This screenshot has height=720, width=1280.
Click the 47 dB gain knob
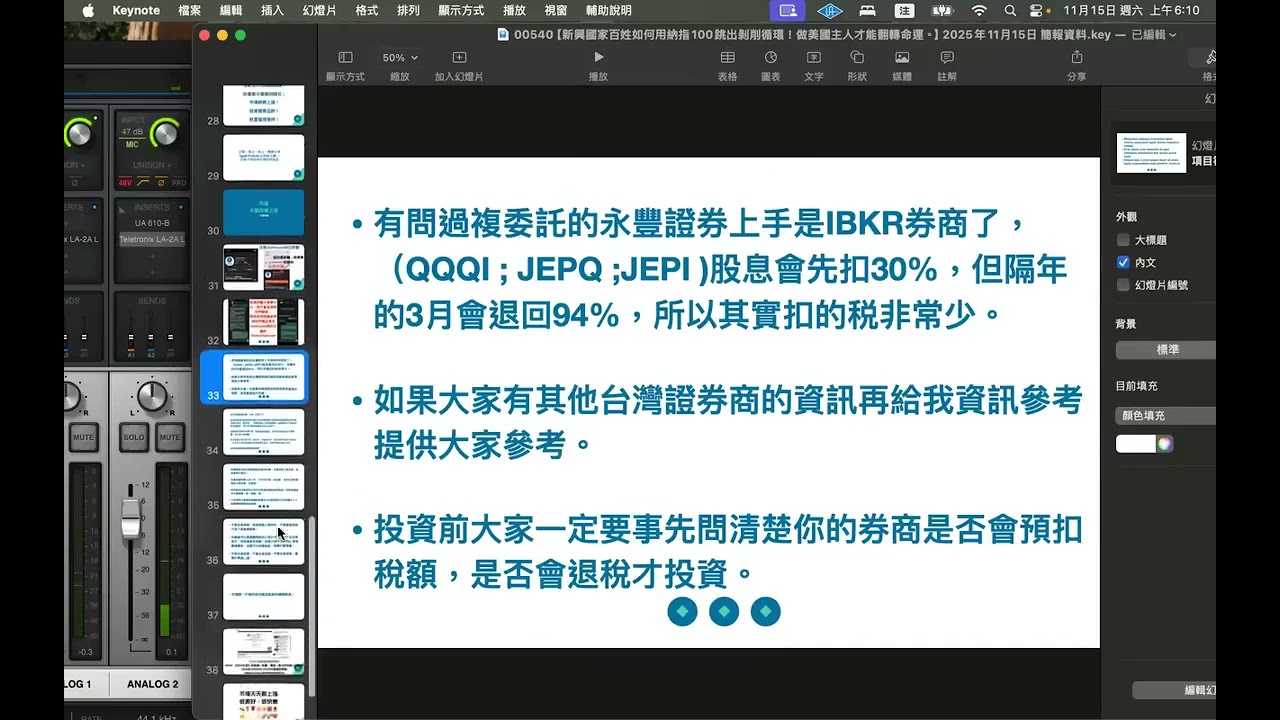(x=165, y=132)
